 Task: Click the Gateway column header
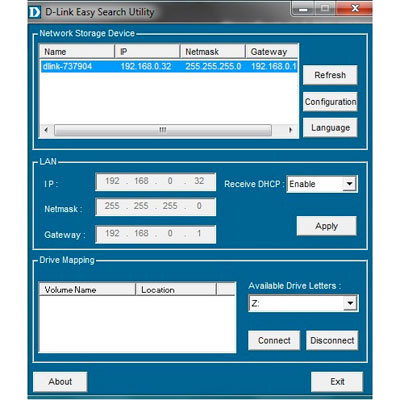[272, 52]
